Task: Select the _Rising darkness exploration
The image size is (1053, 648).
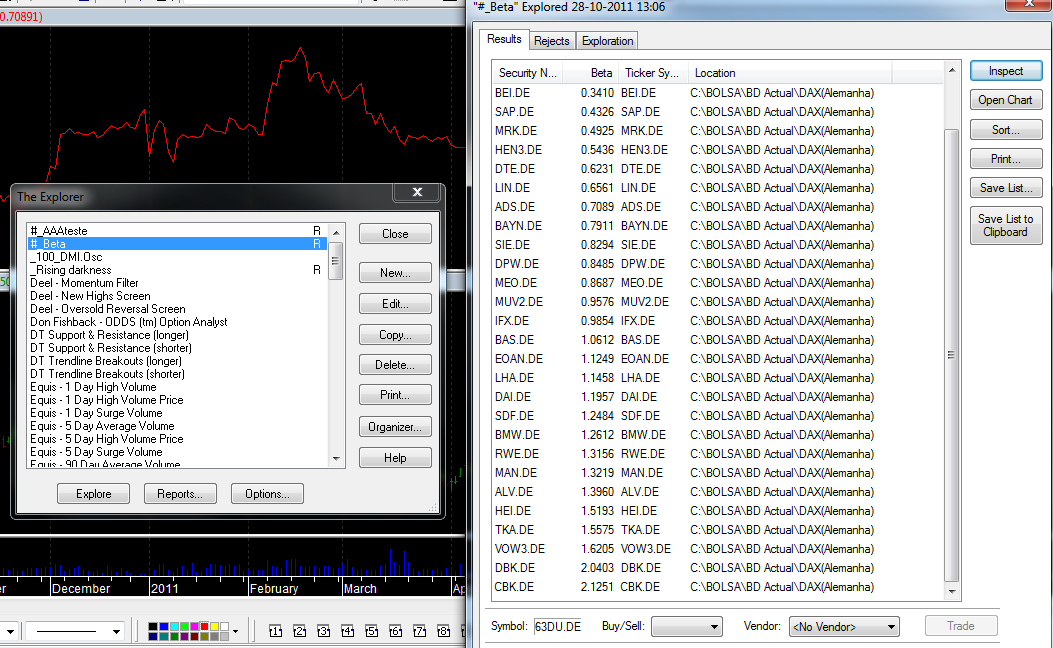Action: point(177,270)
